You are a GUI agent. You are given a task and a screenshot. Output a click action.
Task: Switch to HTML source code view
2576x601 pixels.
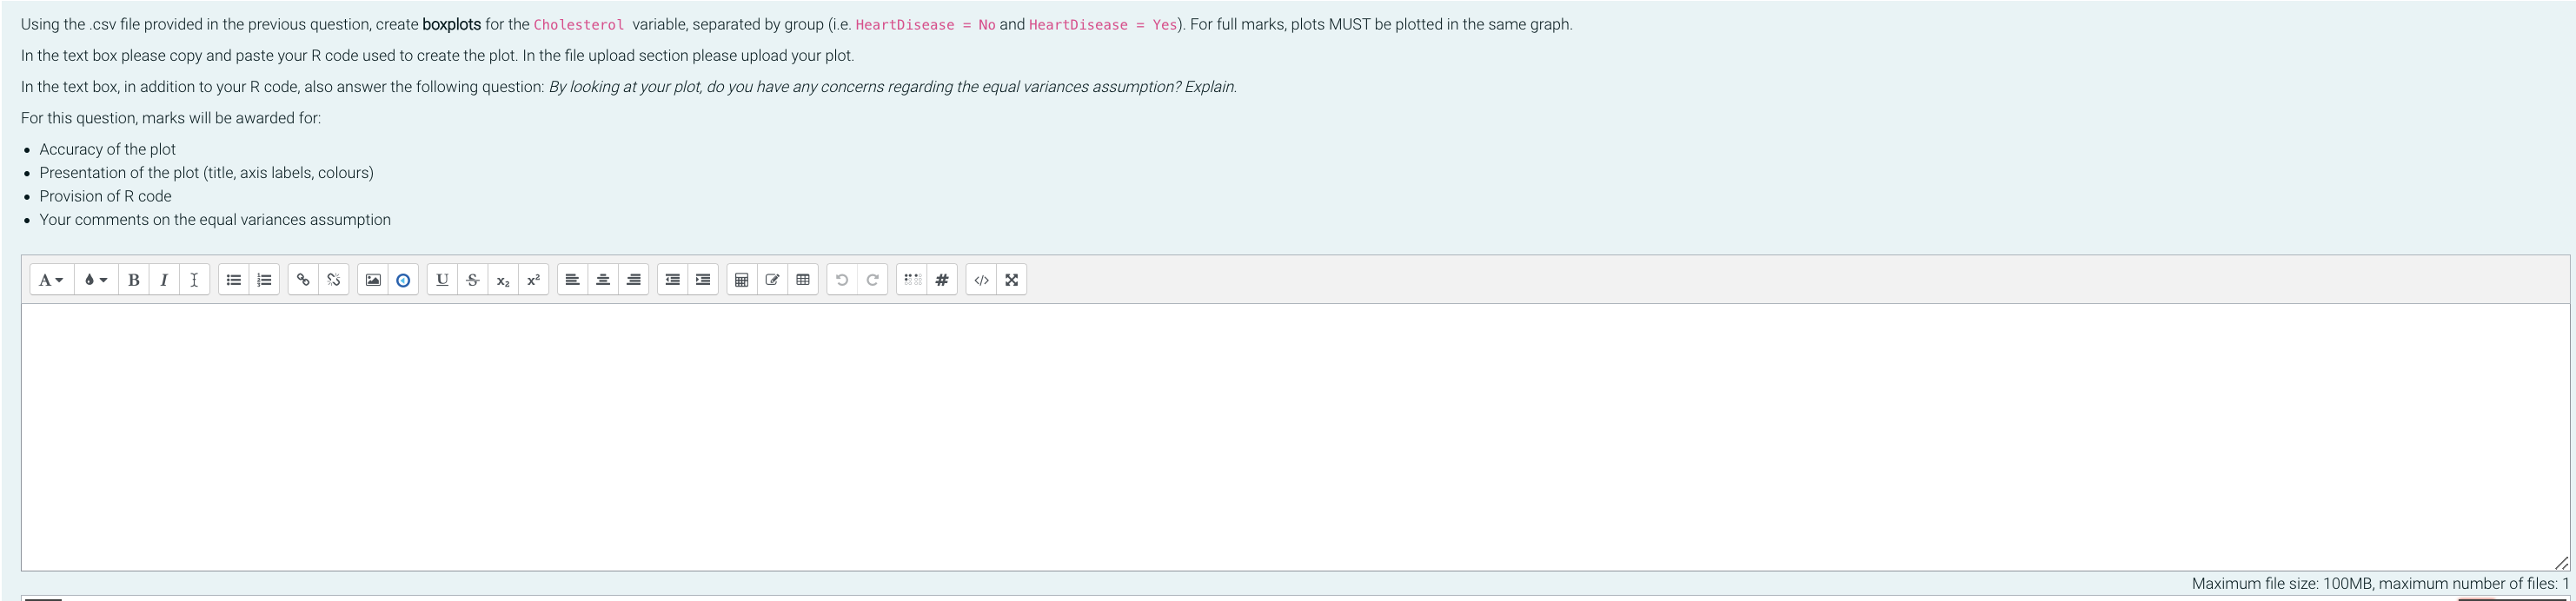point(982,280)
